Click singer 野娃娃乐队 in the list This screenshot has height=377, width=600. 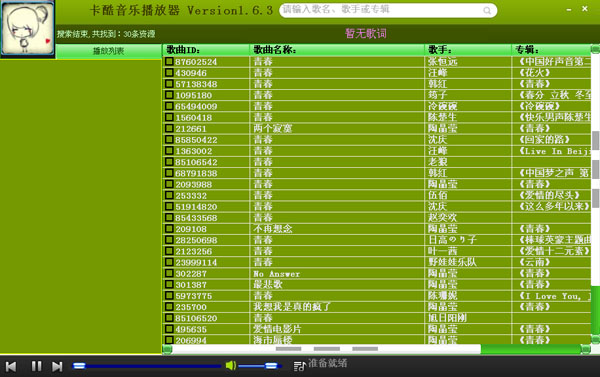452,262
